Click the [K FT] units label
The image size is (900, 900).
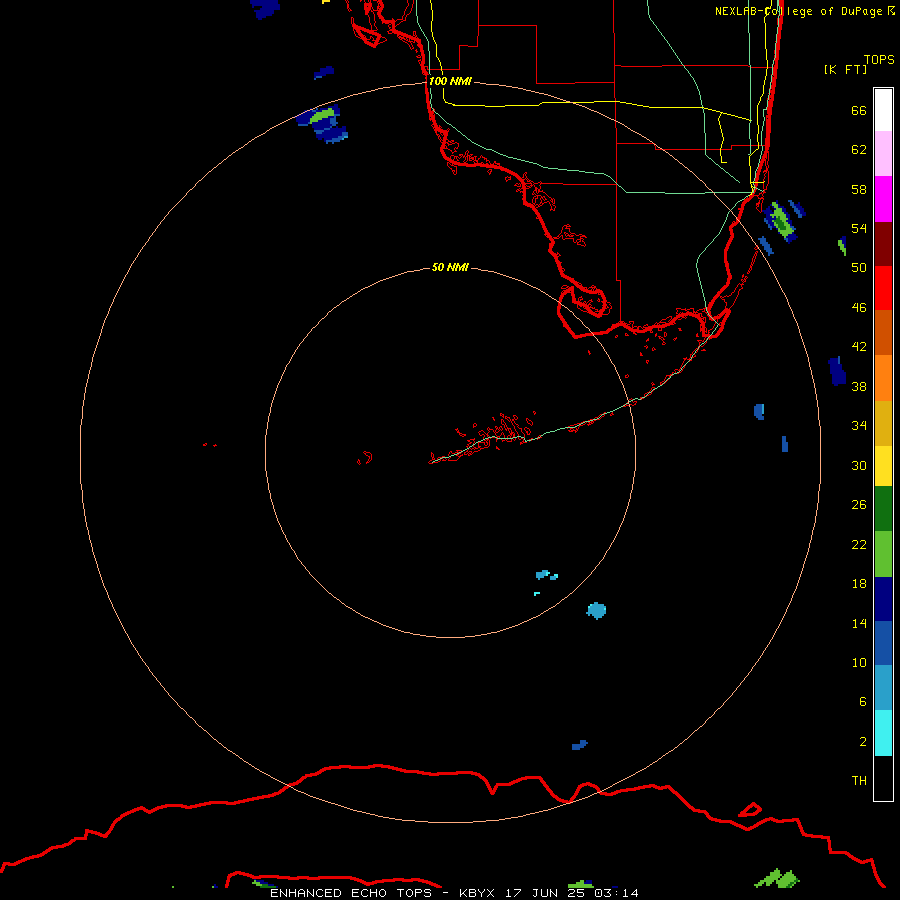[845, 69]
